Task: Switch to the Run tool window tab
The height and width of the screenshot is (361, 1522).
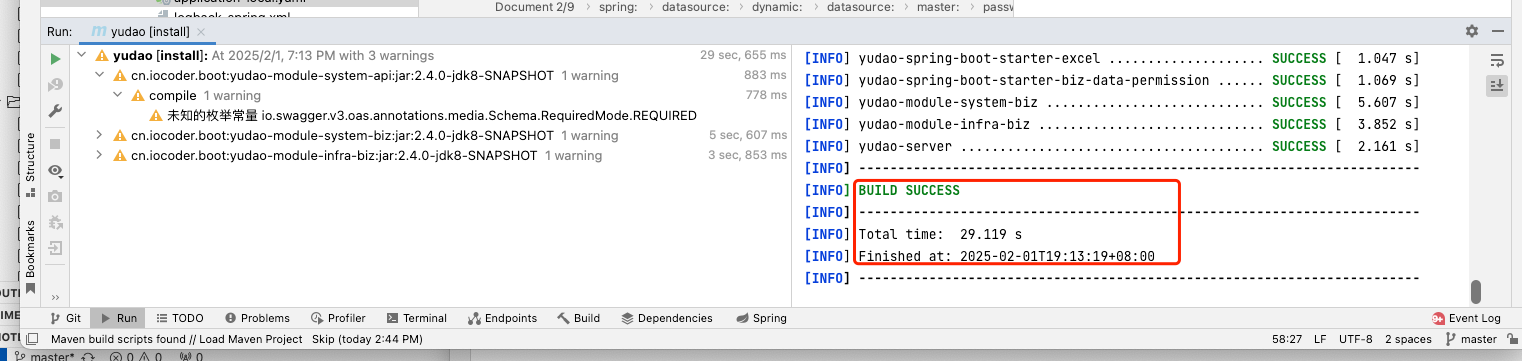Action: tap(117, 318)
